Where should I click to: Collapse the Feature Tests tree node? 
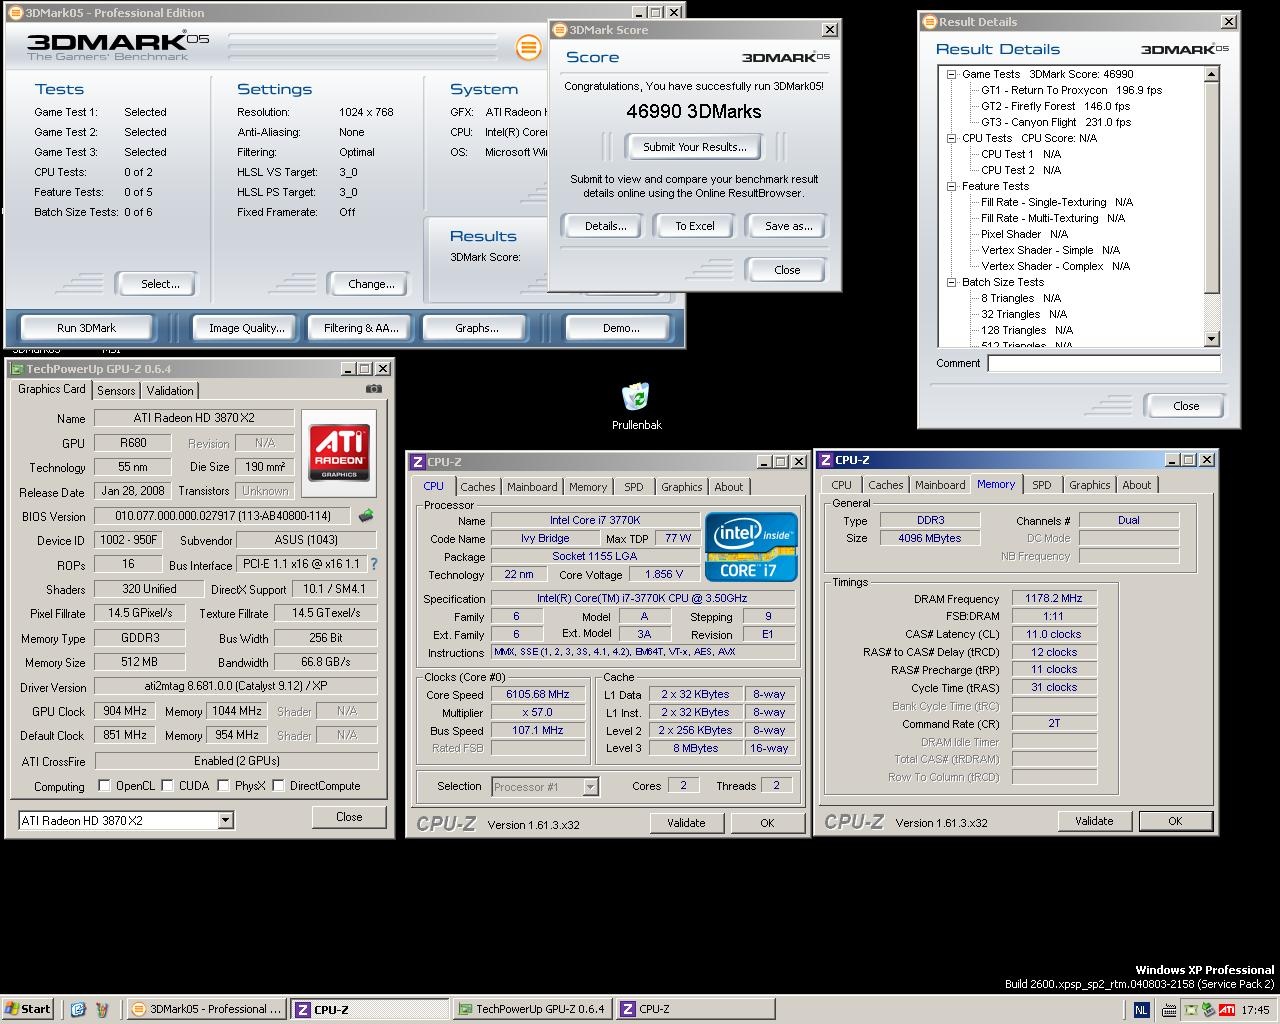[x=952, y=186]
